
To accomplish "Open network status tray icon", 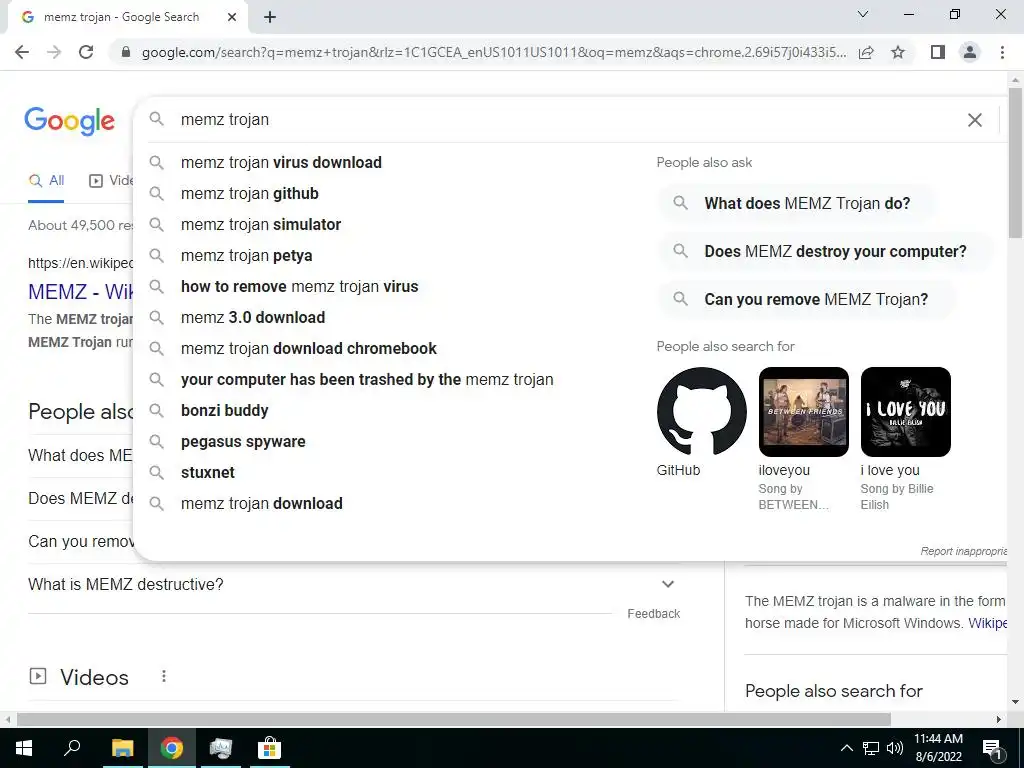I will pyautogui.click(x=871, y=748).
